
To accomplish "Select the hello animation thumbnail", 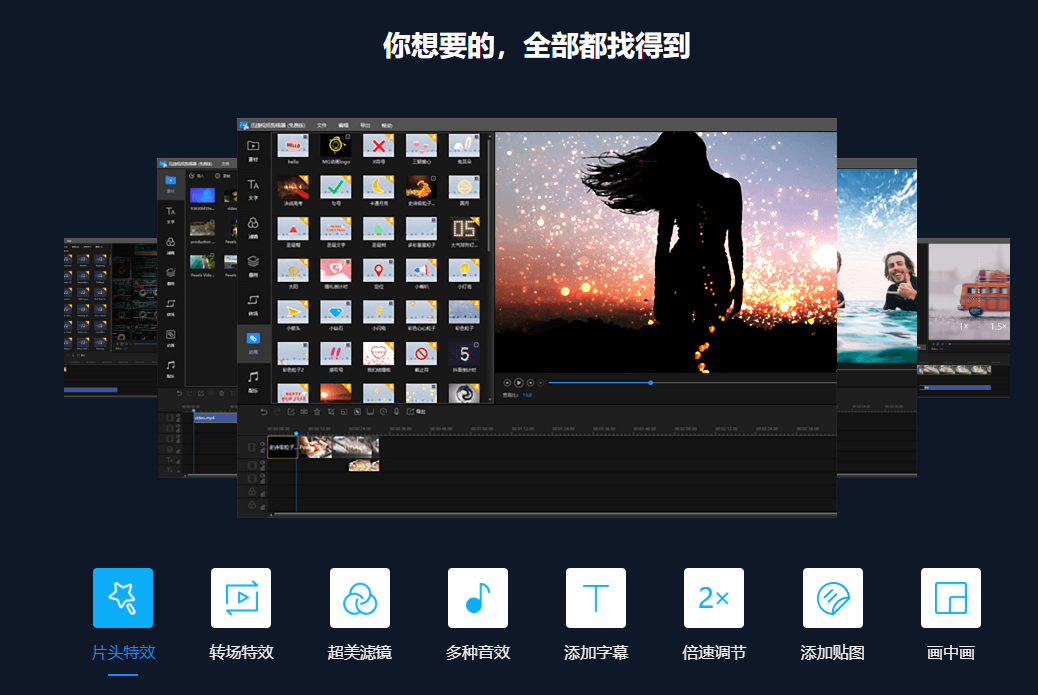I will (293, 146).
